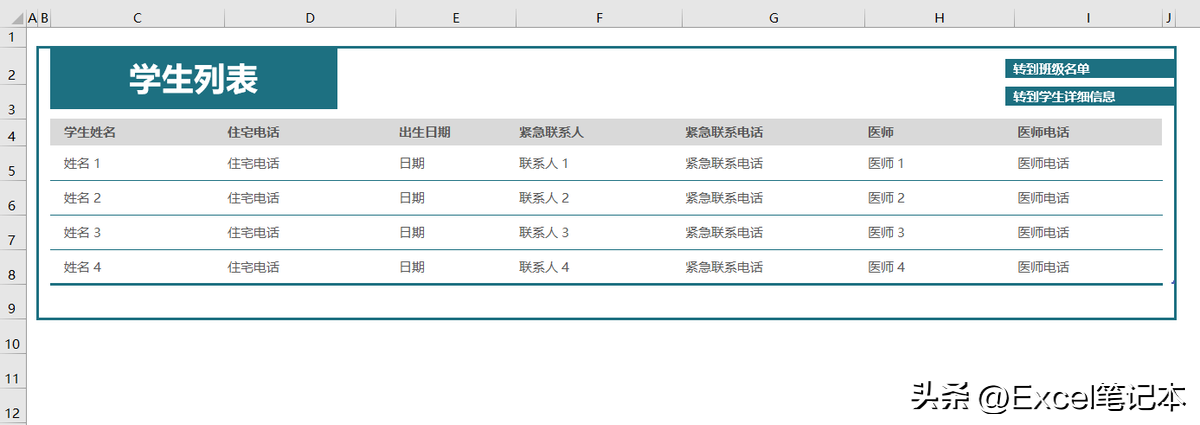
Task: Select 住宅电话 cell in 姓名 1 row
Action: pyautogui.click(x=310, y=163)
